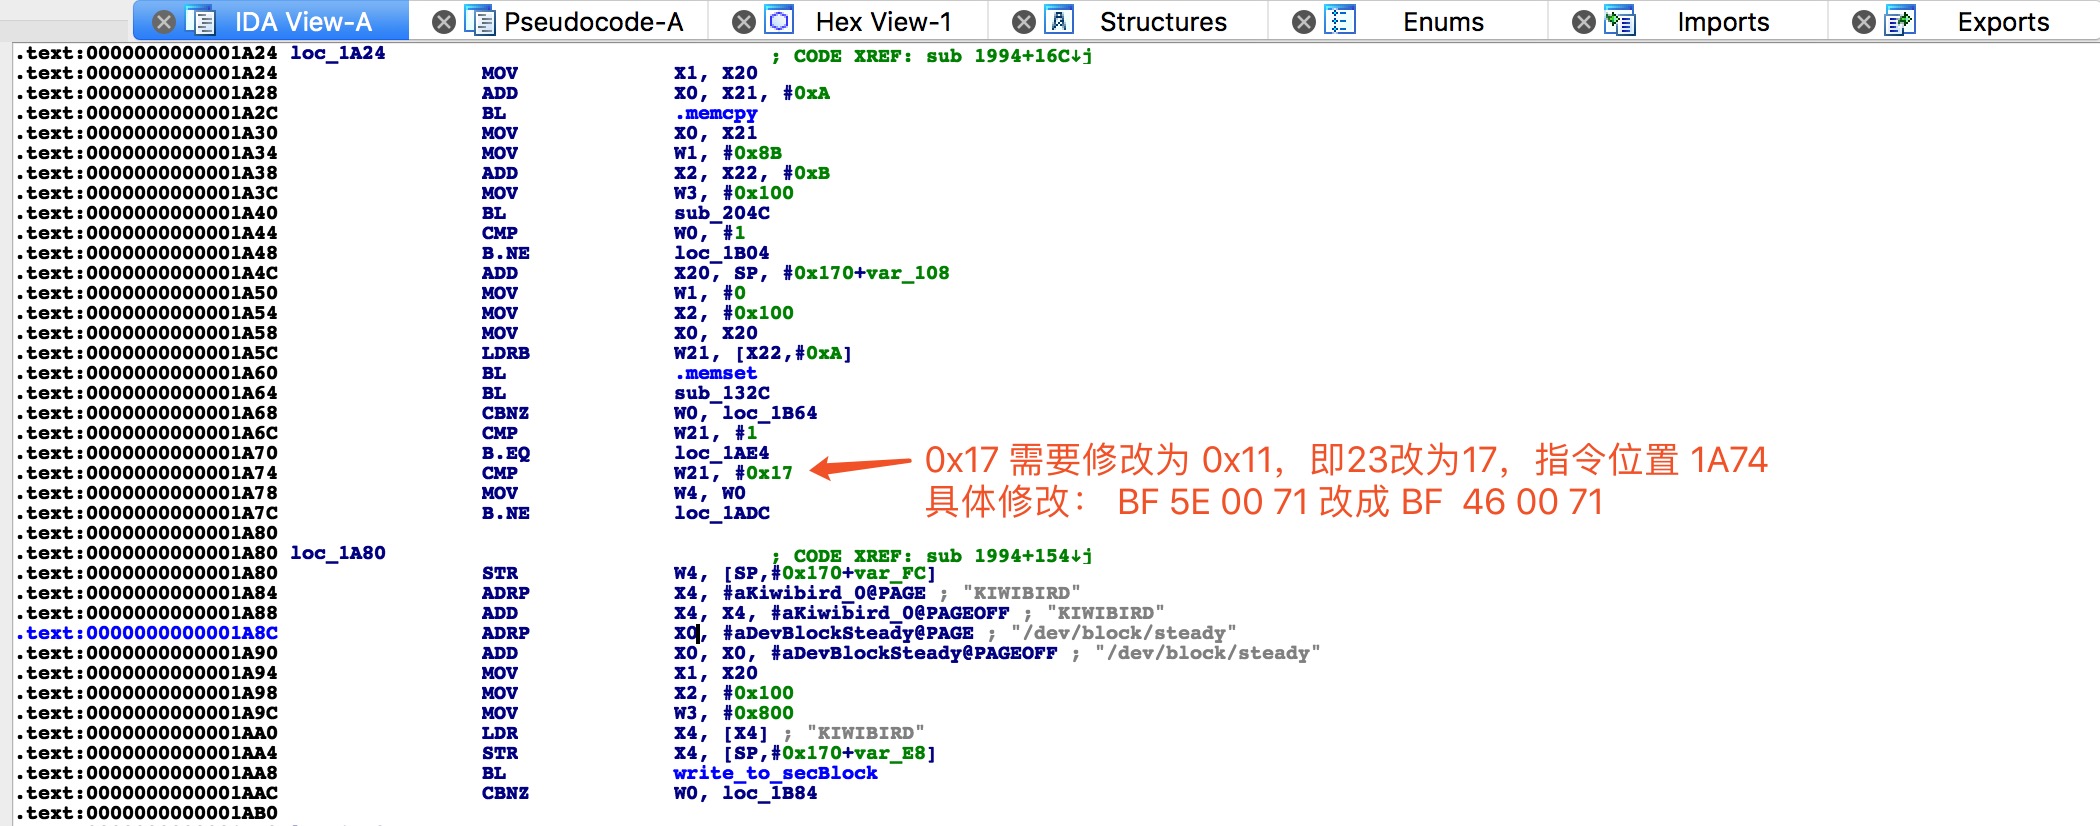The image size is (2100, 826).
Task: Click the Exports tab icon
Action: pos(1900,20)
